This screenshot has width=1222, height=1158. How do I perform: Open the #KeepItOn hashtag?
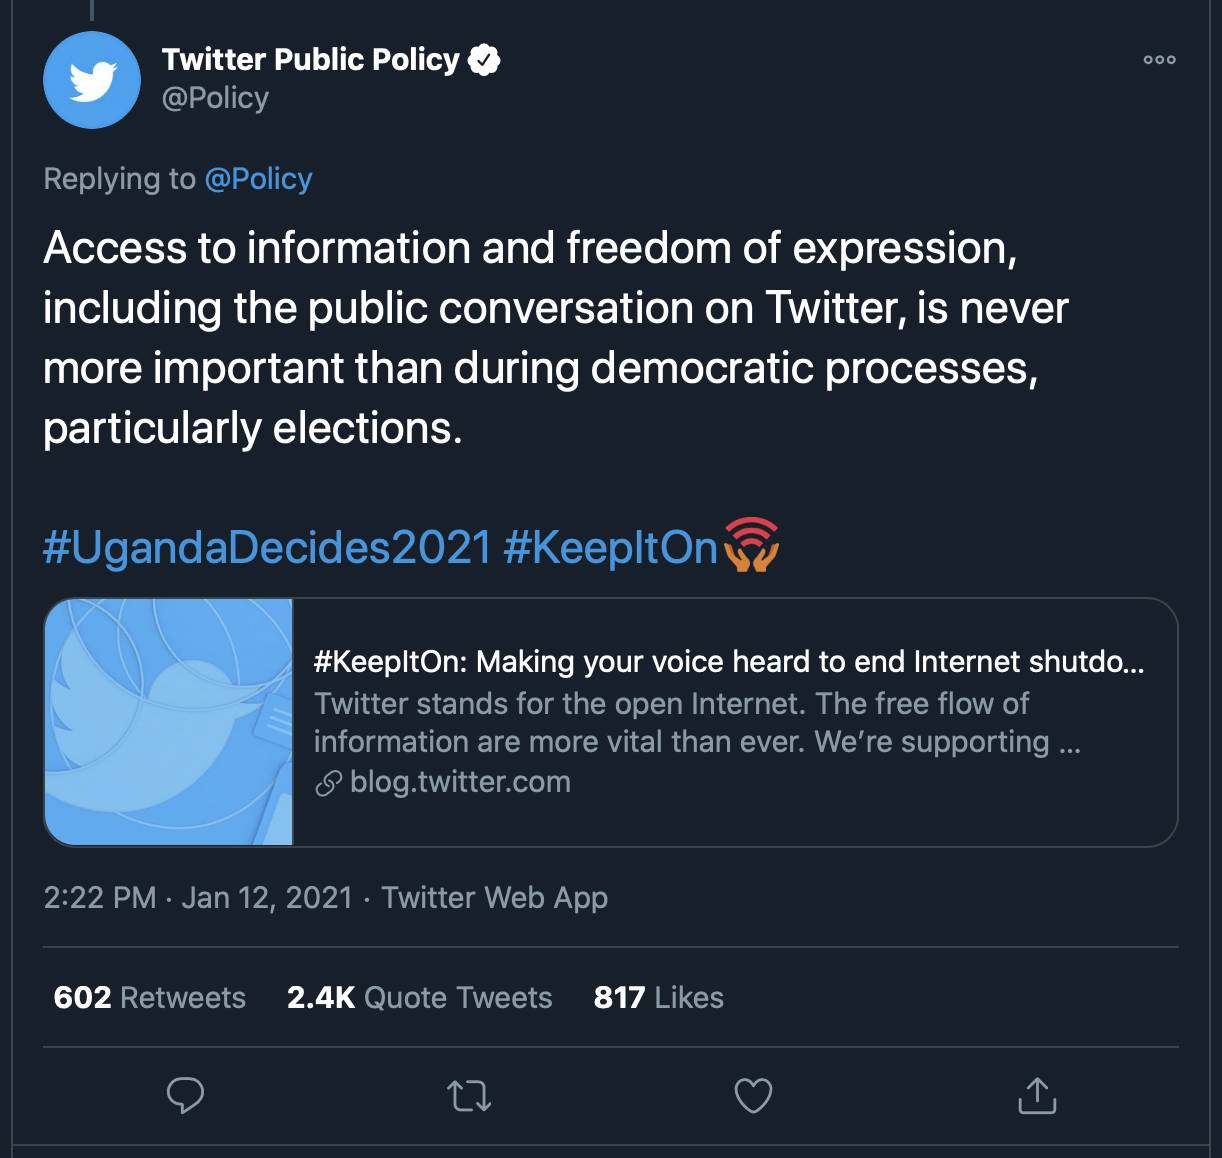610,548
